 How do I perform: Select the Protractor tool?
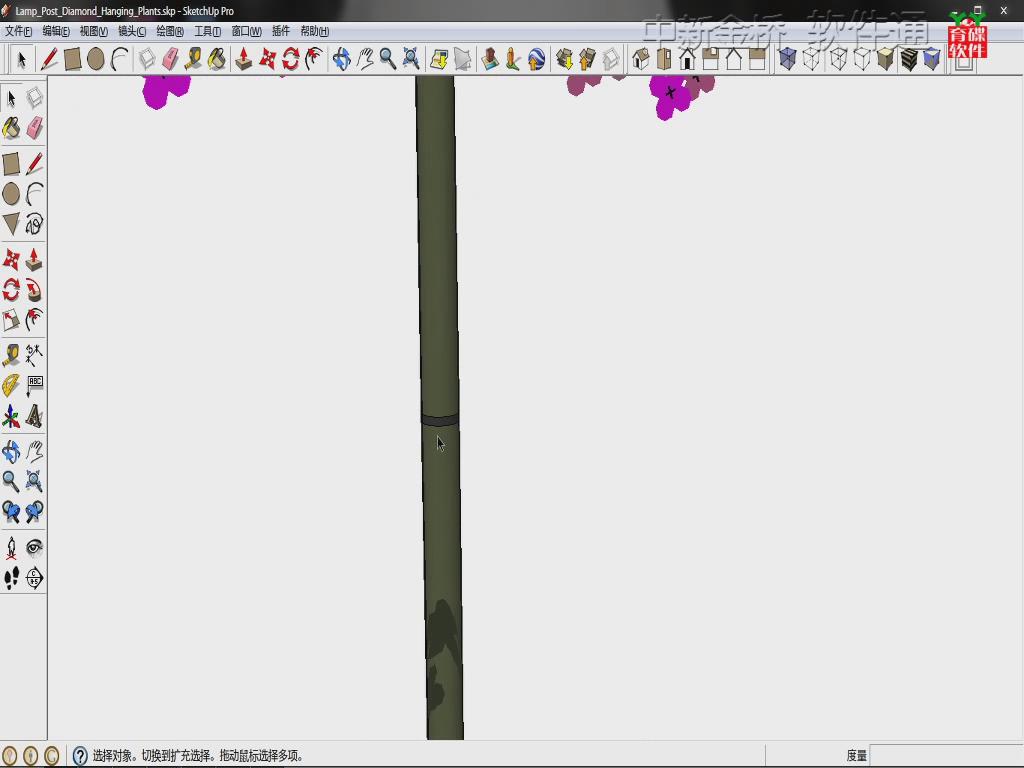pyautogui.click(x=11, y=385)
